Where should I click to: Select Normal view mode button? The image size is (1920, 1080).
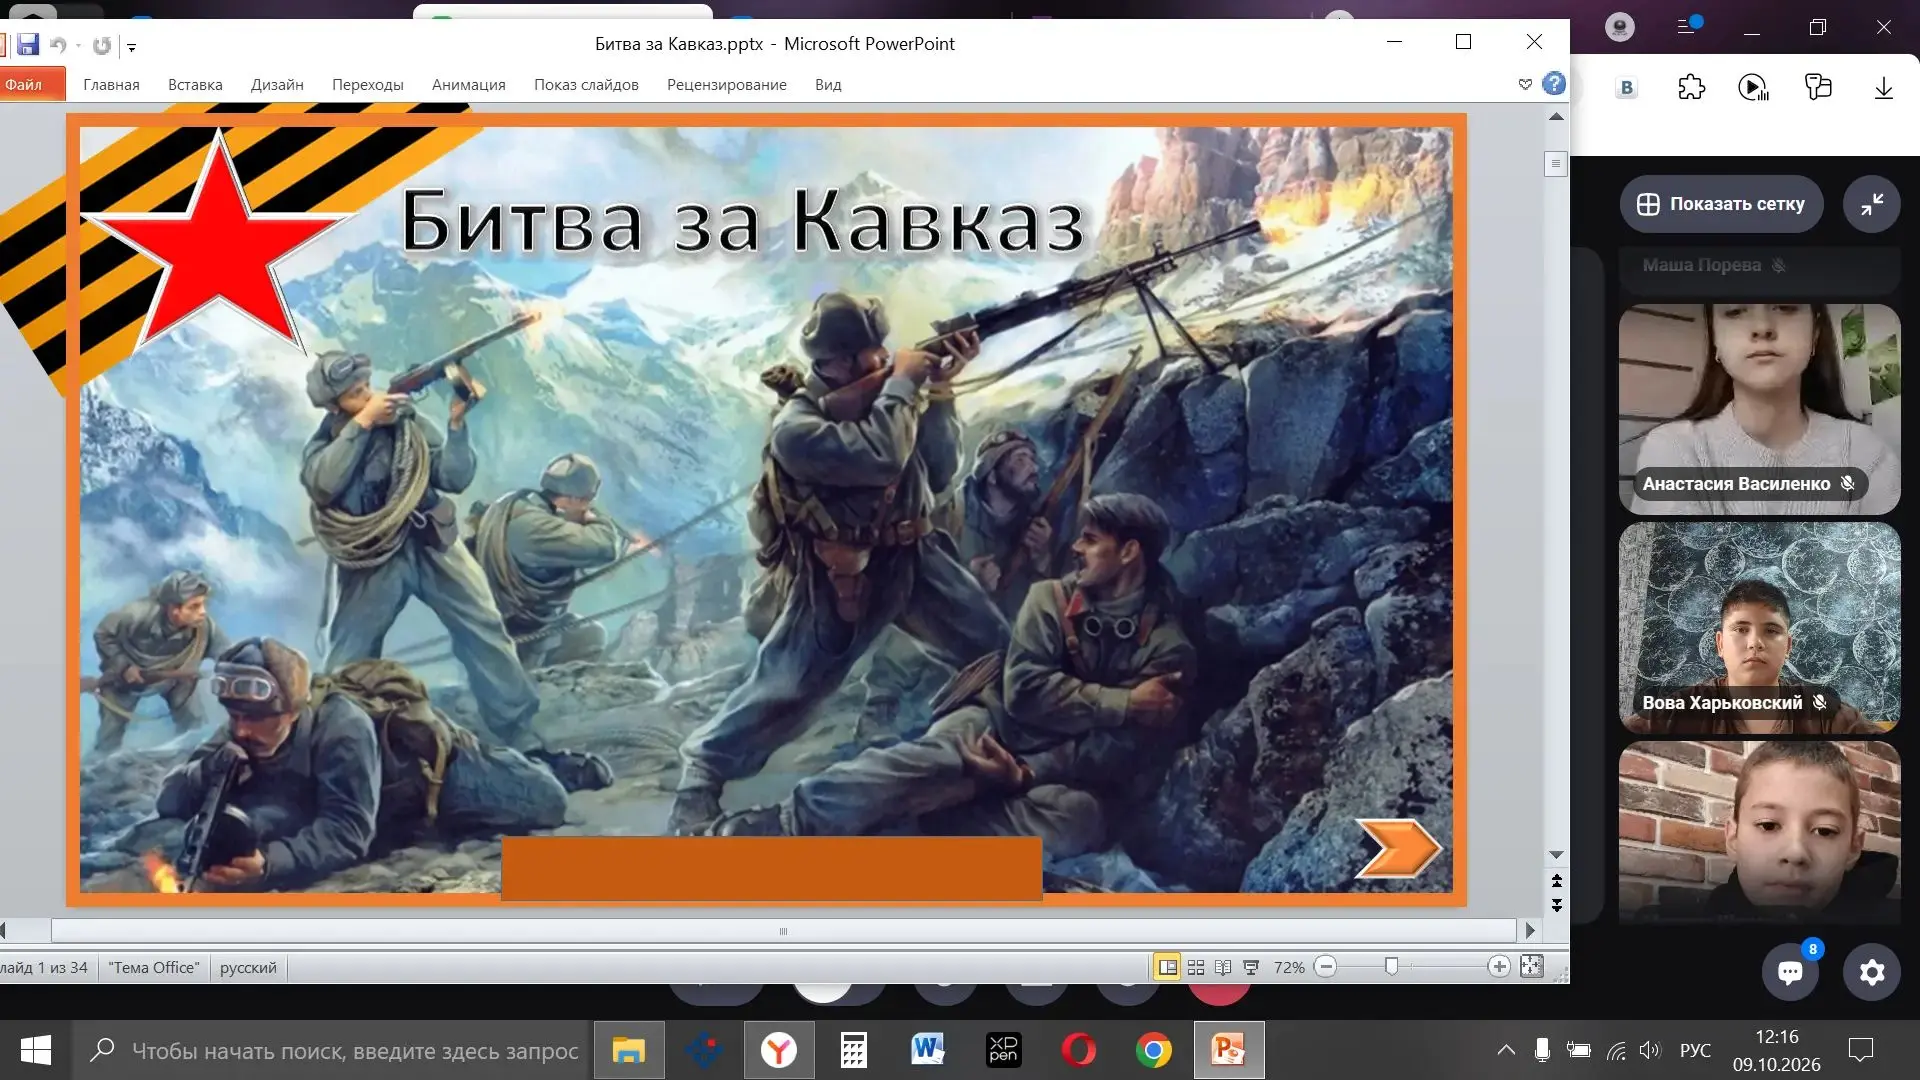(1167, 967)
